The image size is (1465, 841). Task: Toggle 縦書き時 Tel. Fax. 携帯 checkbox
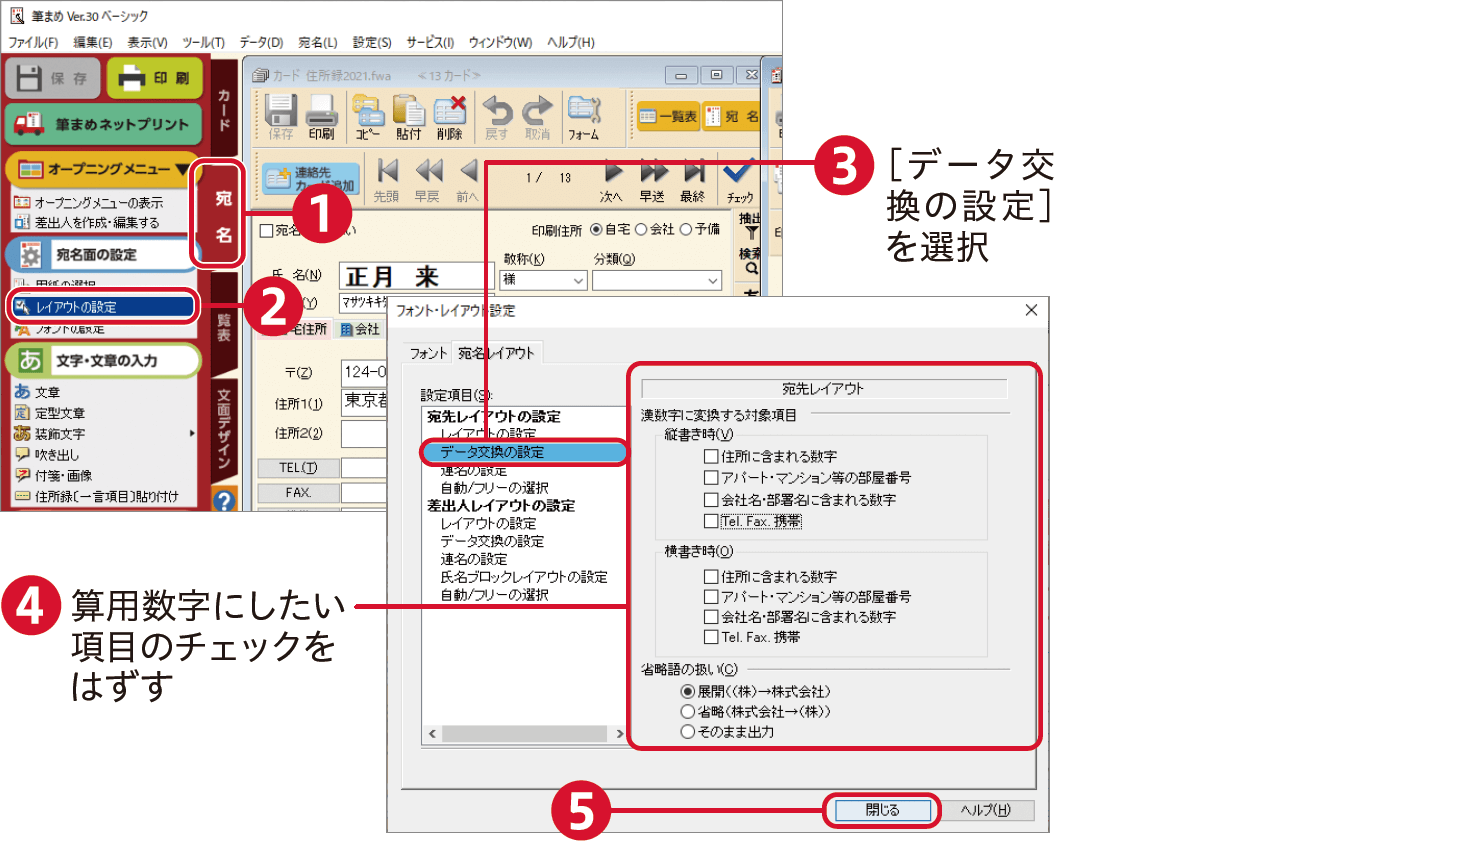pyautogui.click(x=711, y=521)
